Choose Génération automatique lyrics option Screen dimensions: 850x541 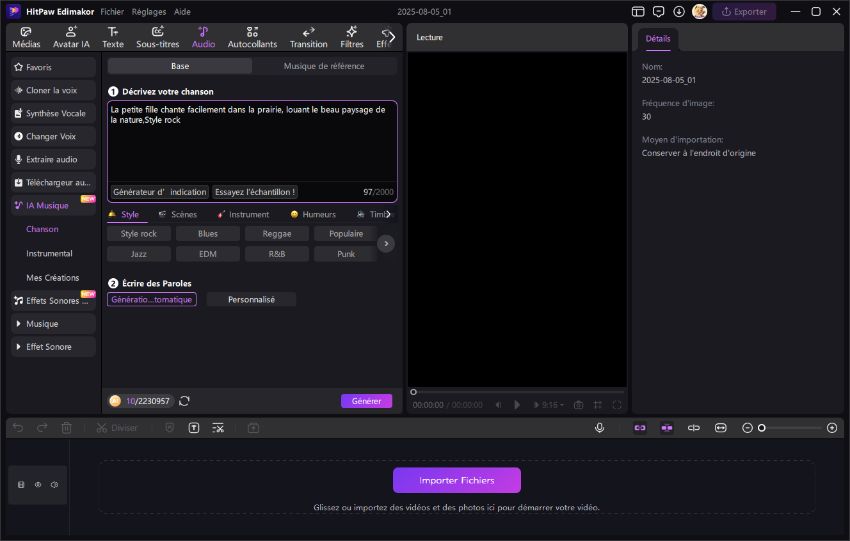[152, 300]
